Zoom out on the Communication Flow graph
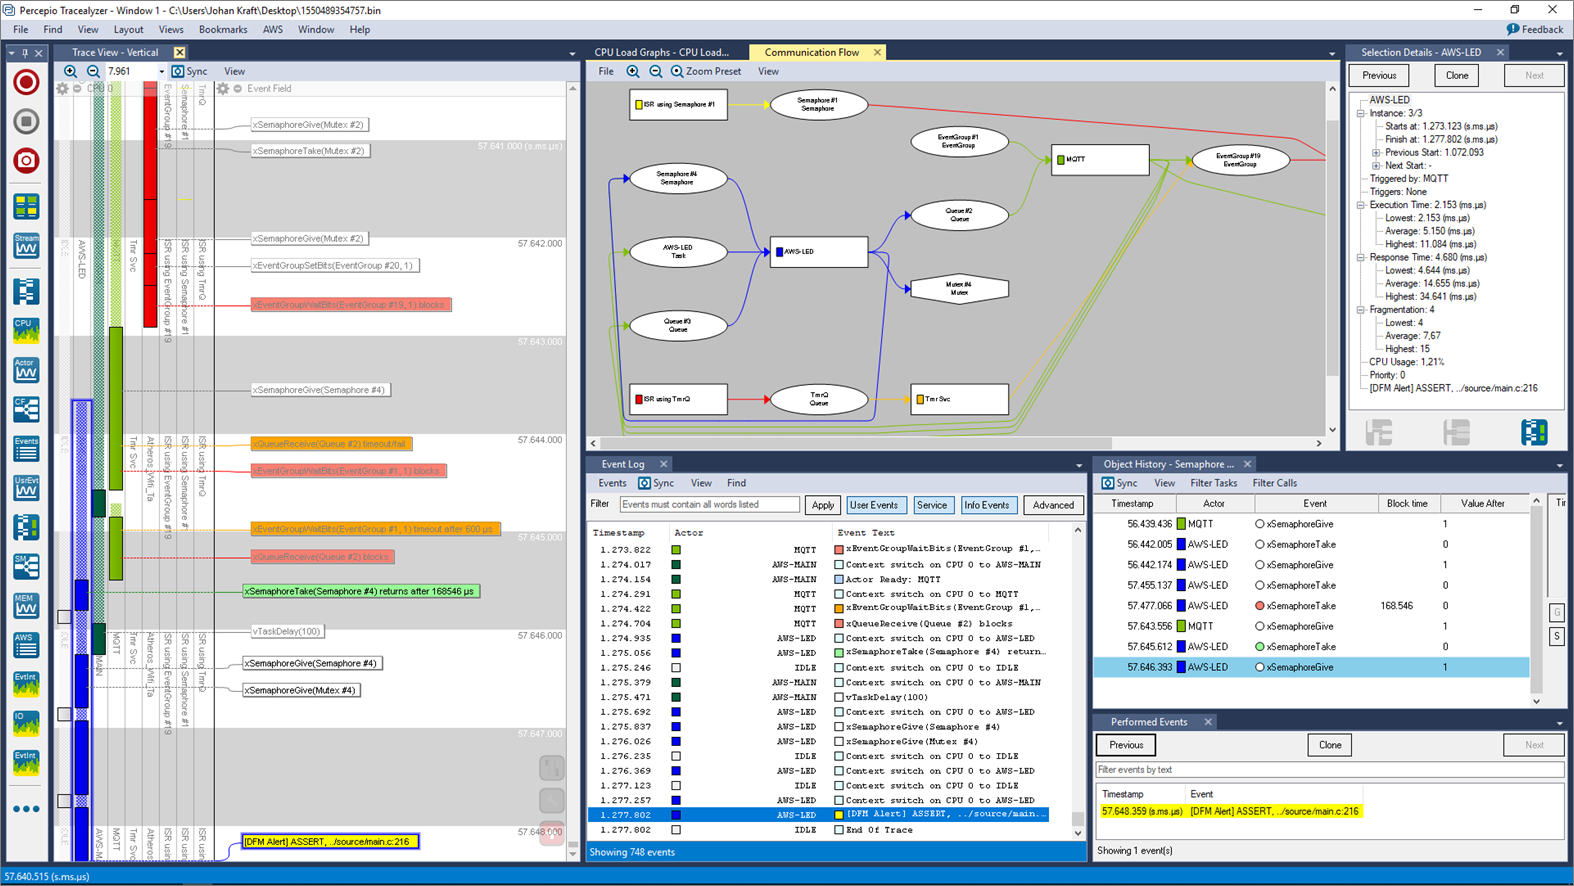The width and height of the screenshot is (1574, 886). (656, 71)
